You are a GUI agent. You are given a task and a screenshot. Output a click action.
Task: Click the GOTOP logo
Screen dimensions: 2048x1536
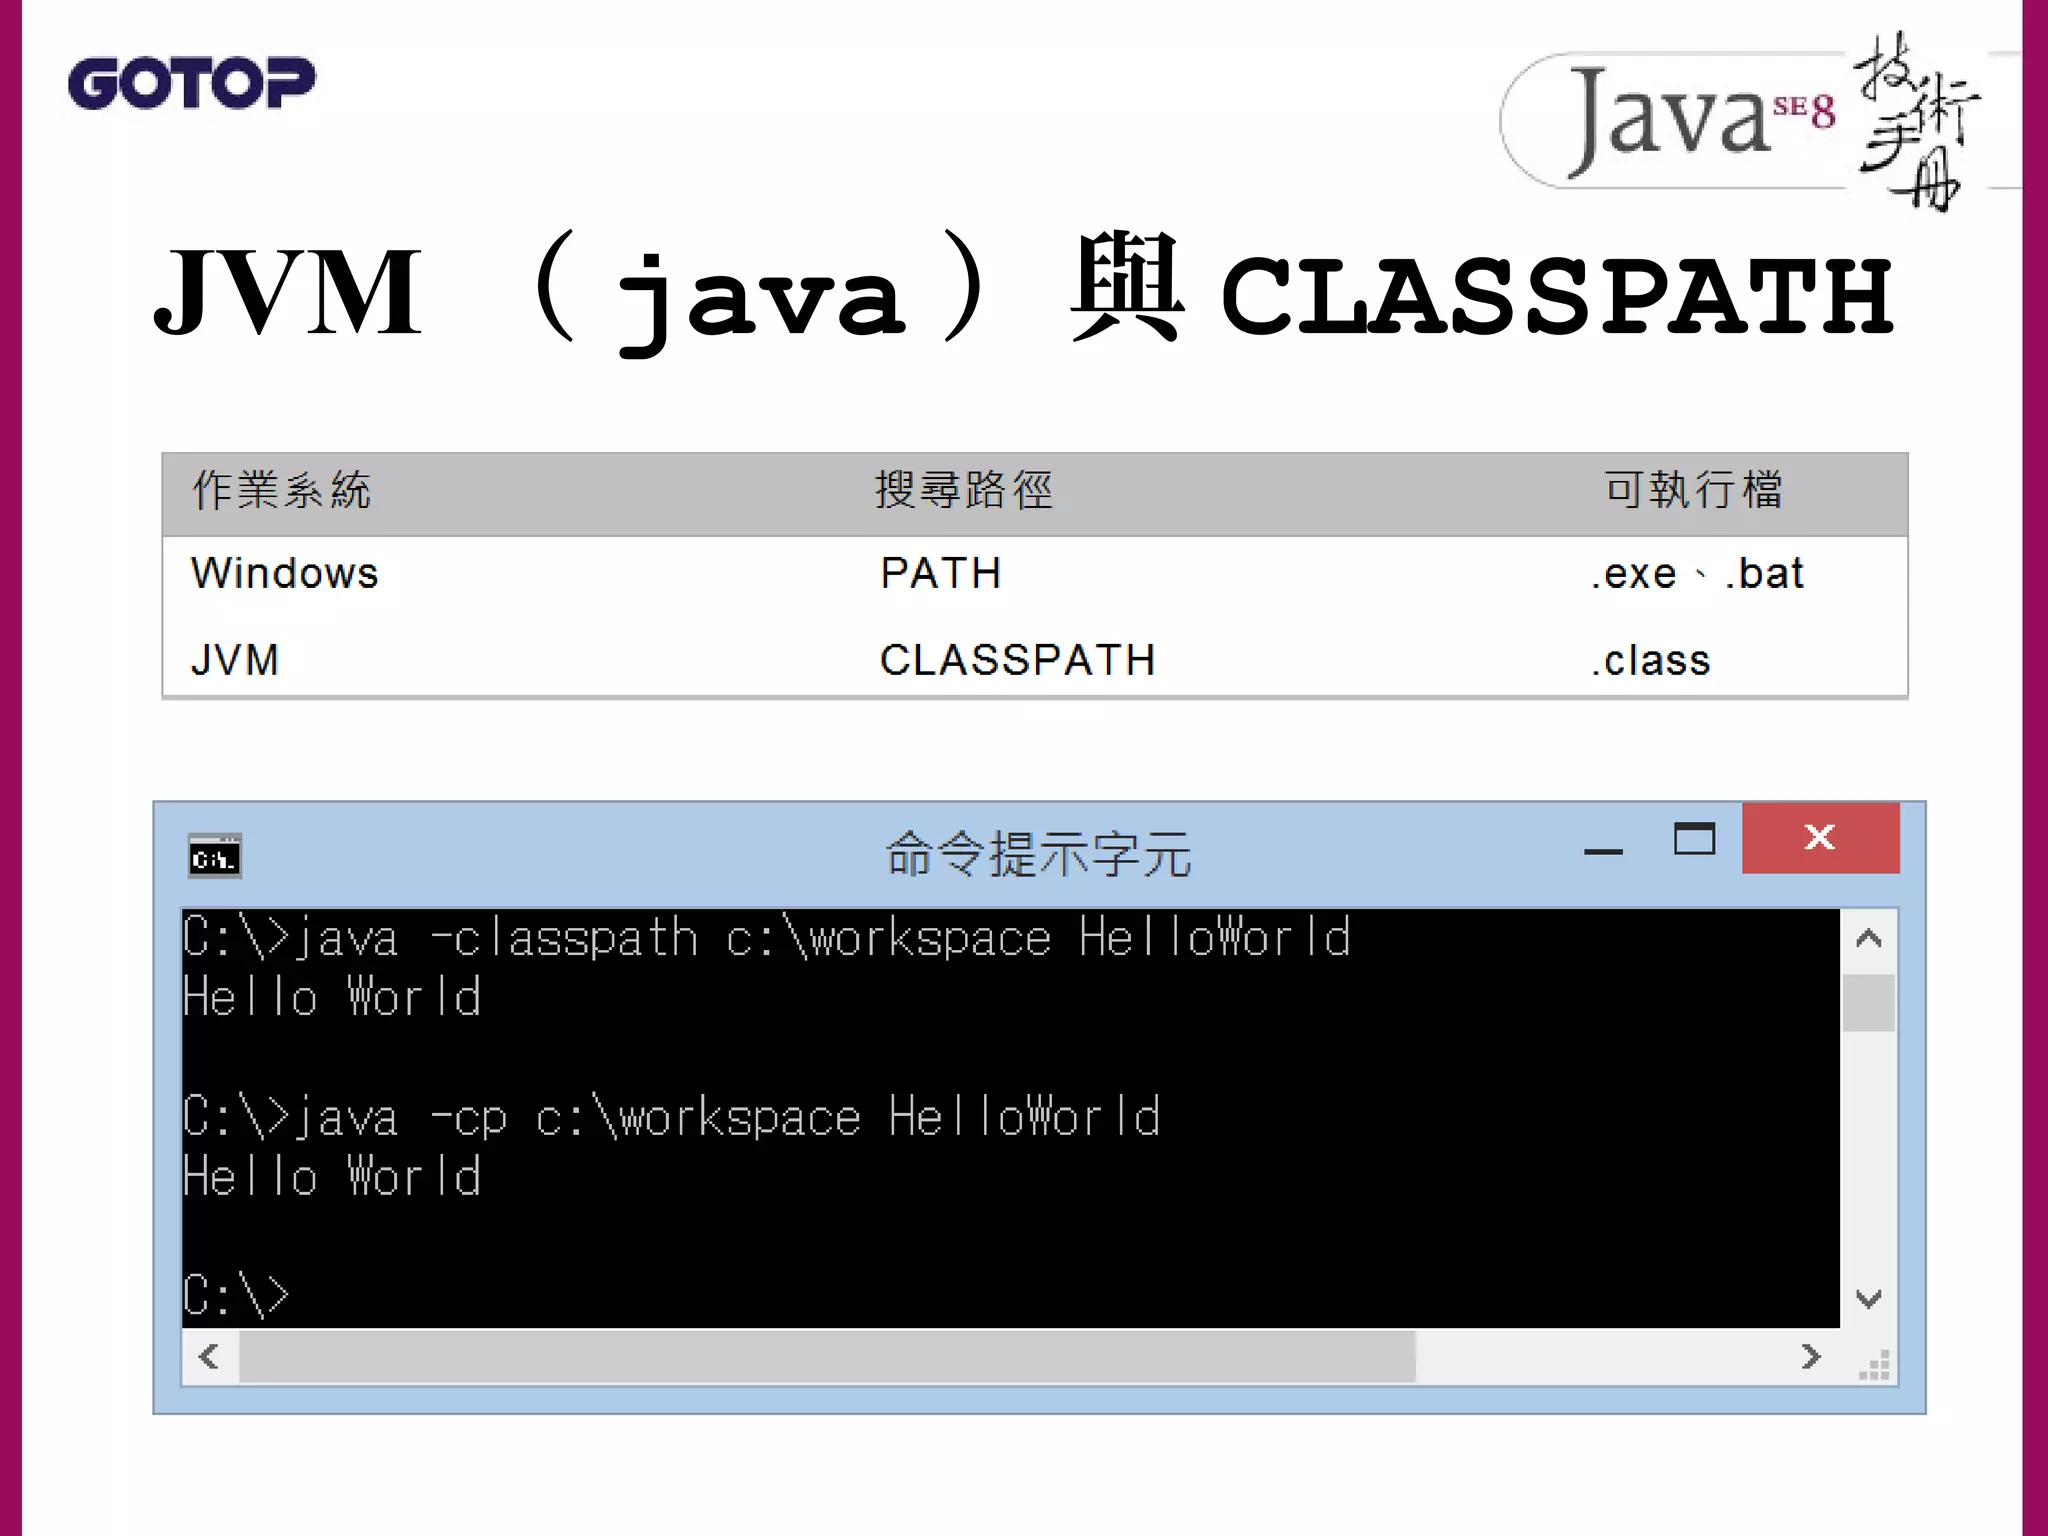click(x=191, y=83)
